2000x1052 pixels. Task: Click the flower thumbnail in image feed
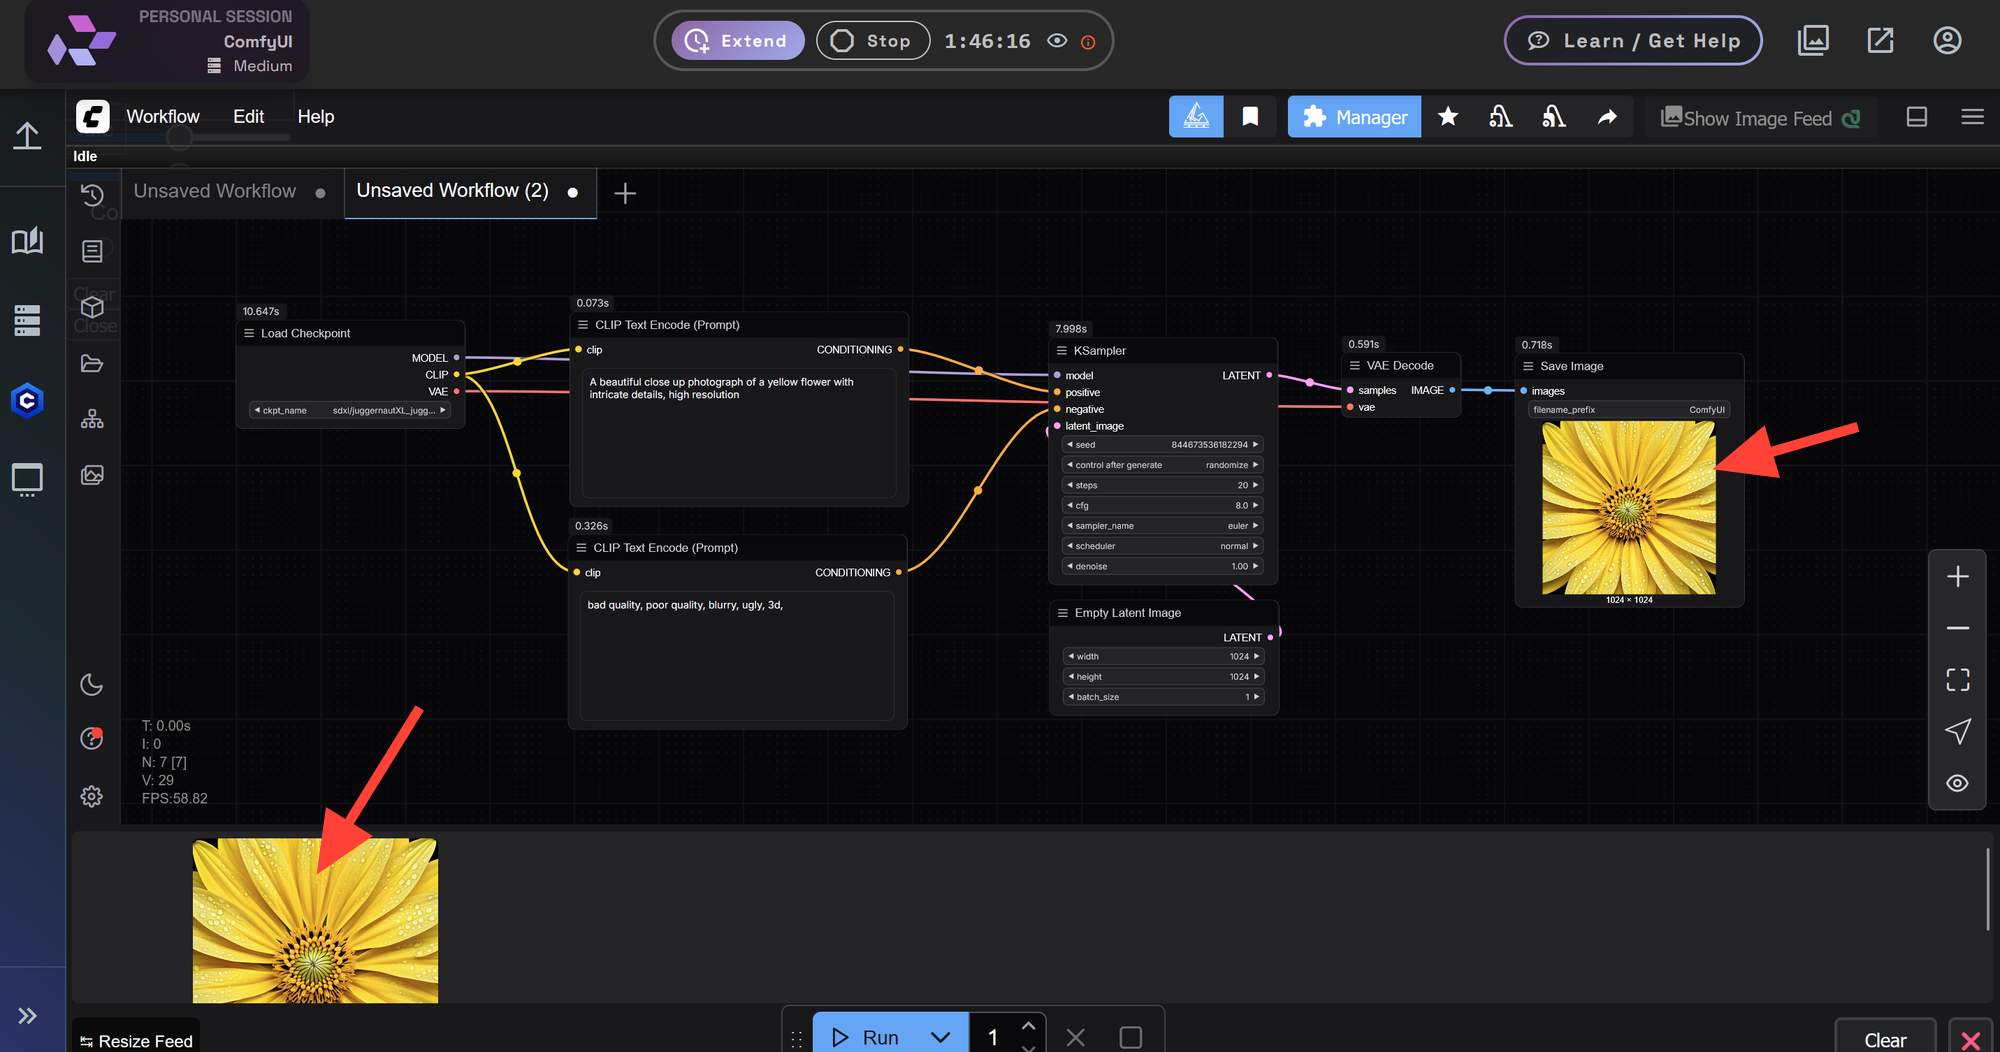[315, 920]
